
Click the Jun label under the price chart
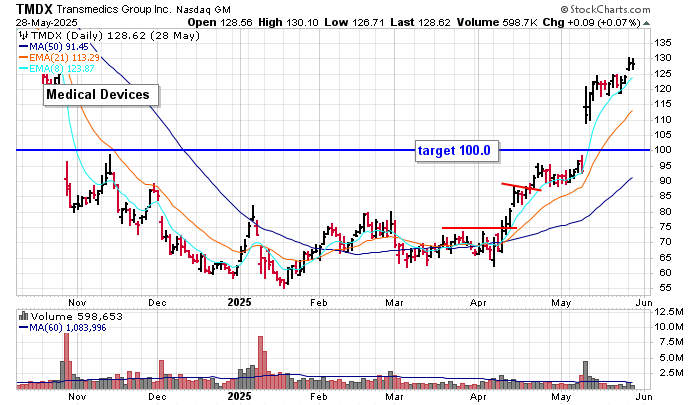644,303
